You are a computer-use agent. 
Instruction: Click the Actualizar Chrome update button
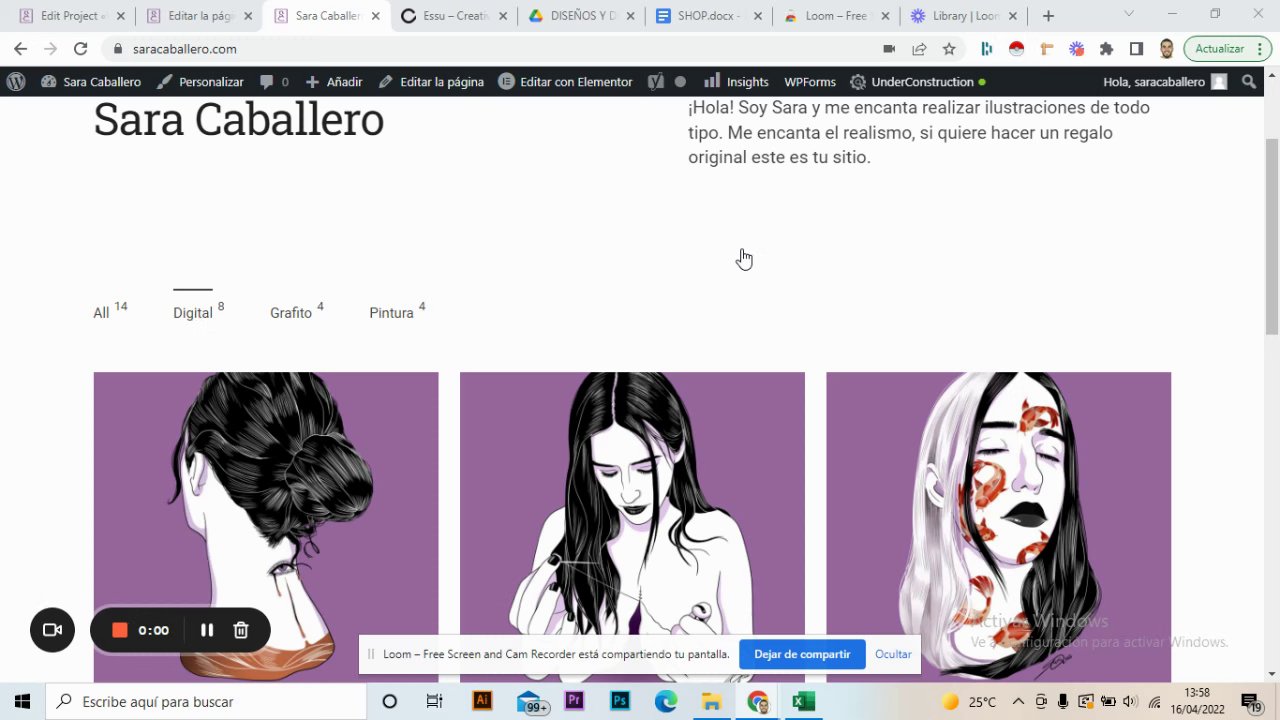click(1227, 49)
